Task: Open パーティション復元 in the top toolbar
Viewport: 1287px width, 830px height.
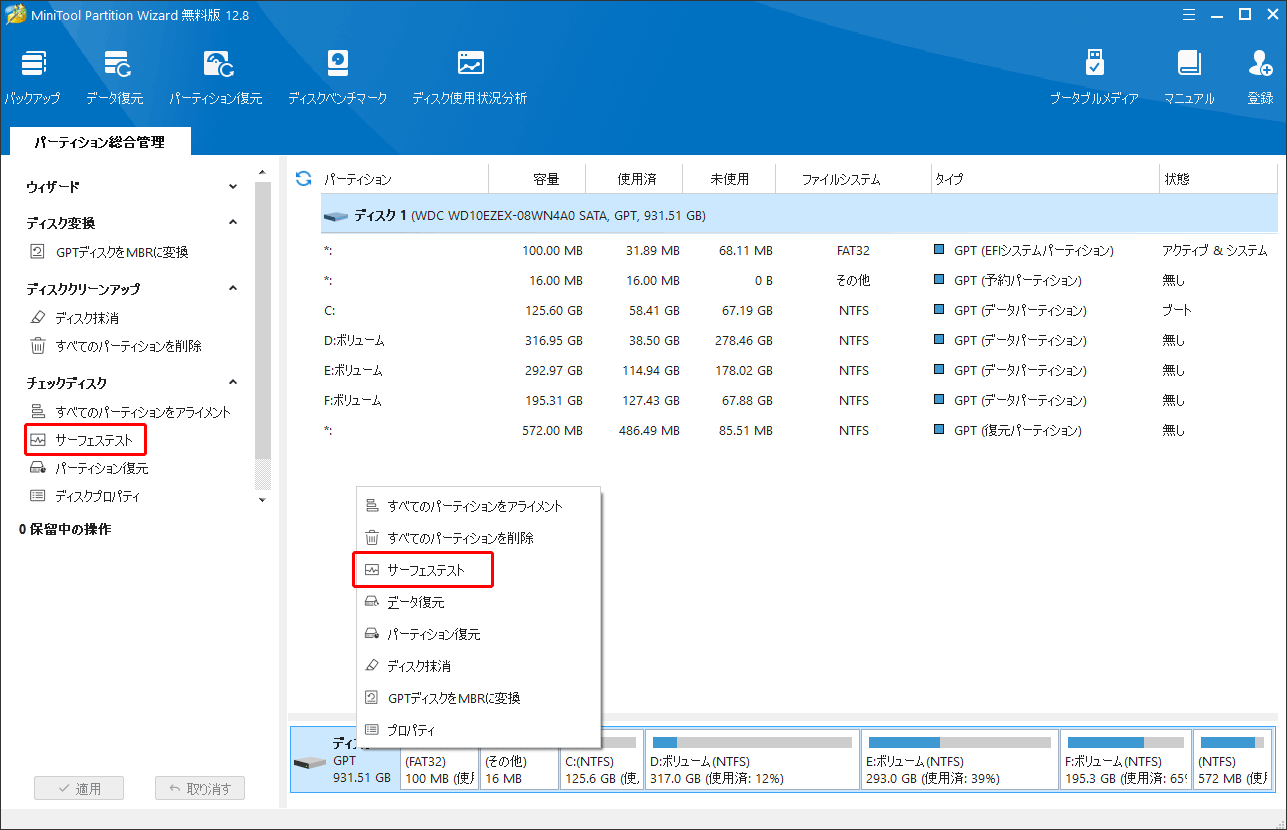Action: (215, 77)
